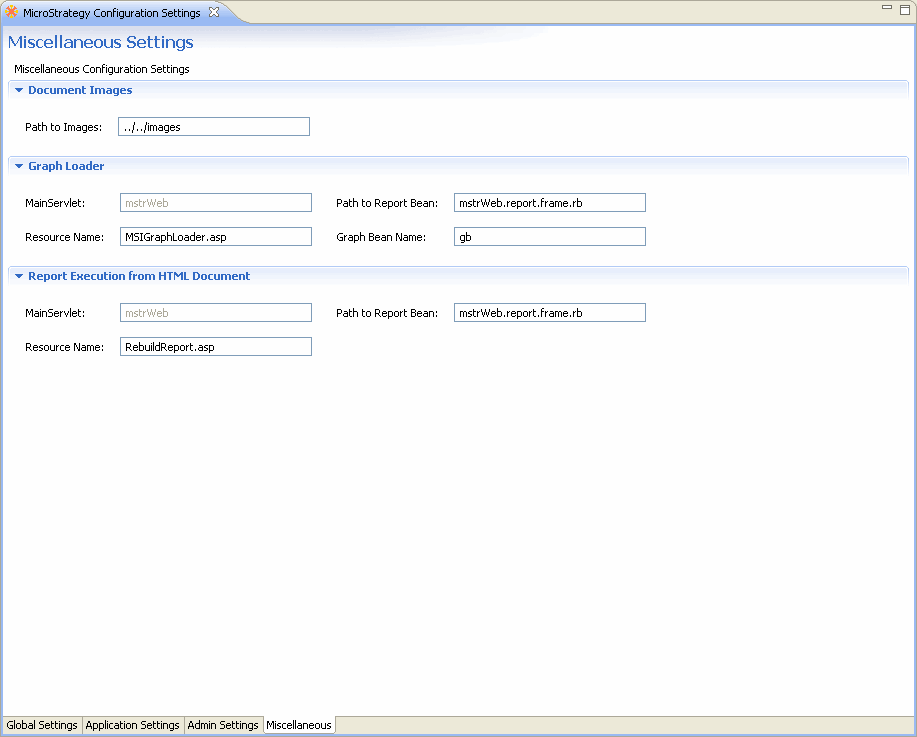Click the MicroStrategy tab icon

(x=11, y=12)
